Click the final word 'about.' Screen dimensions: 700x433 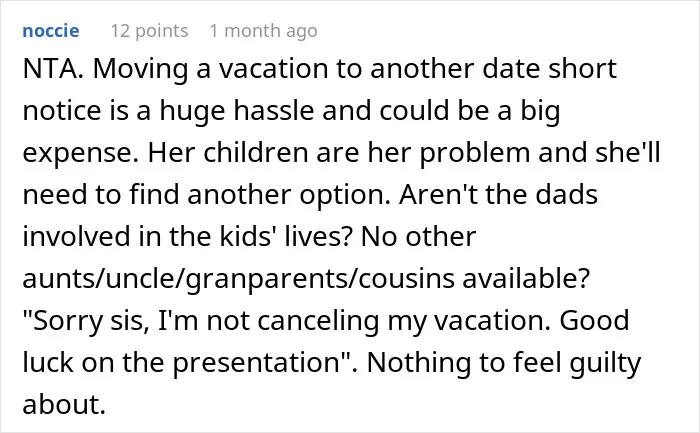[64, 404]
